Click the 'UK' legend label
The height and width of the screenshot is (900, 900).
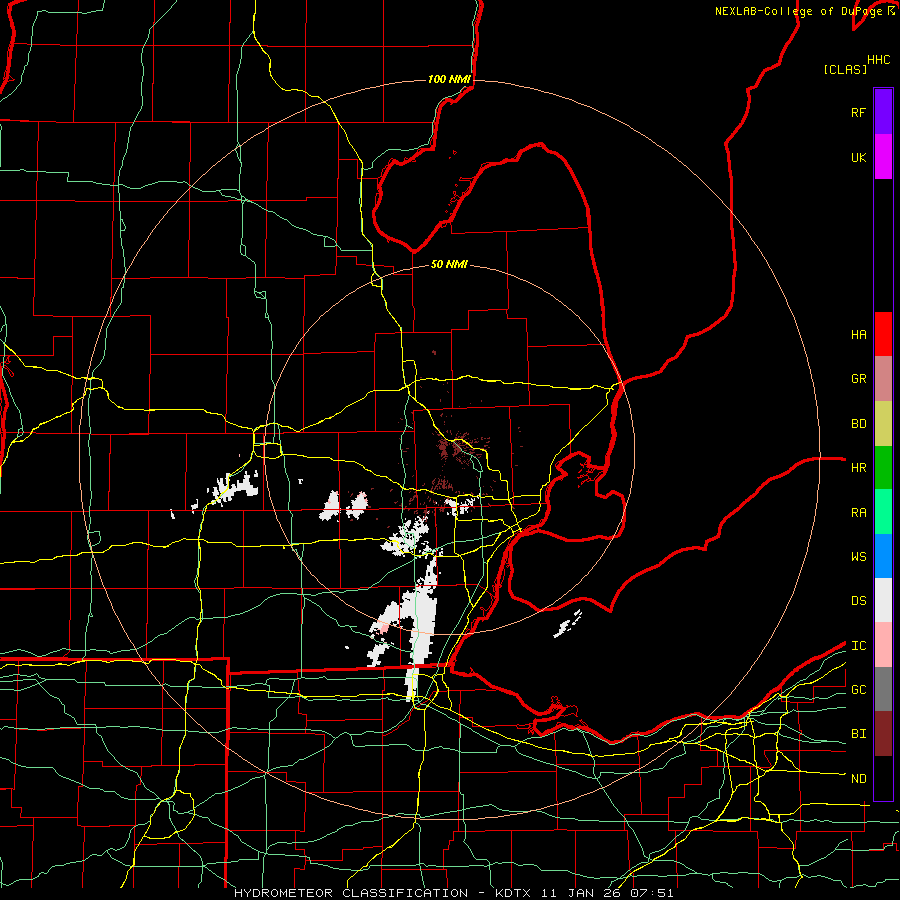[858, 157]
